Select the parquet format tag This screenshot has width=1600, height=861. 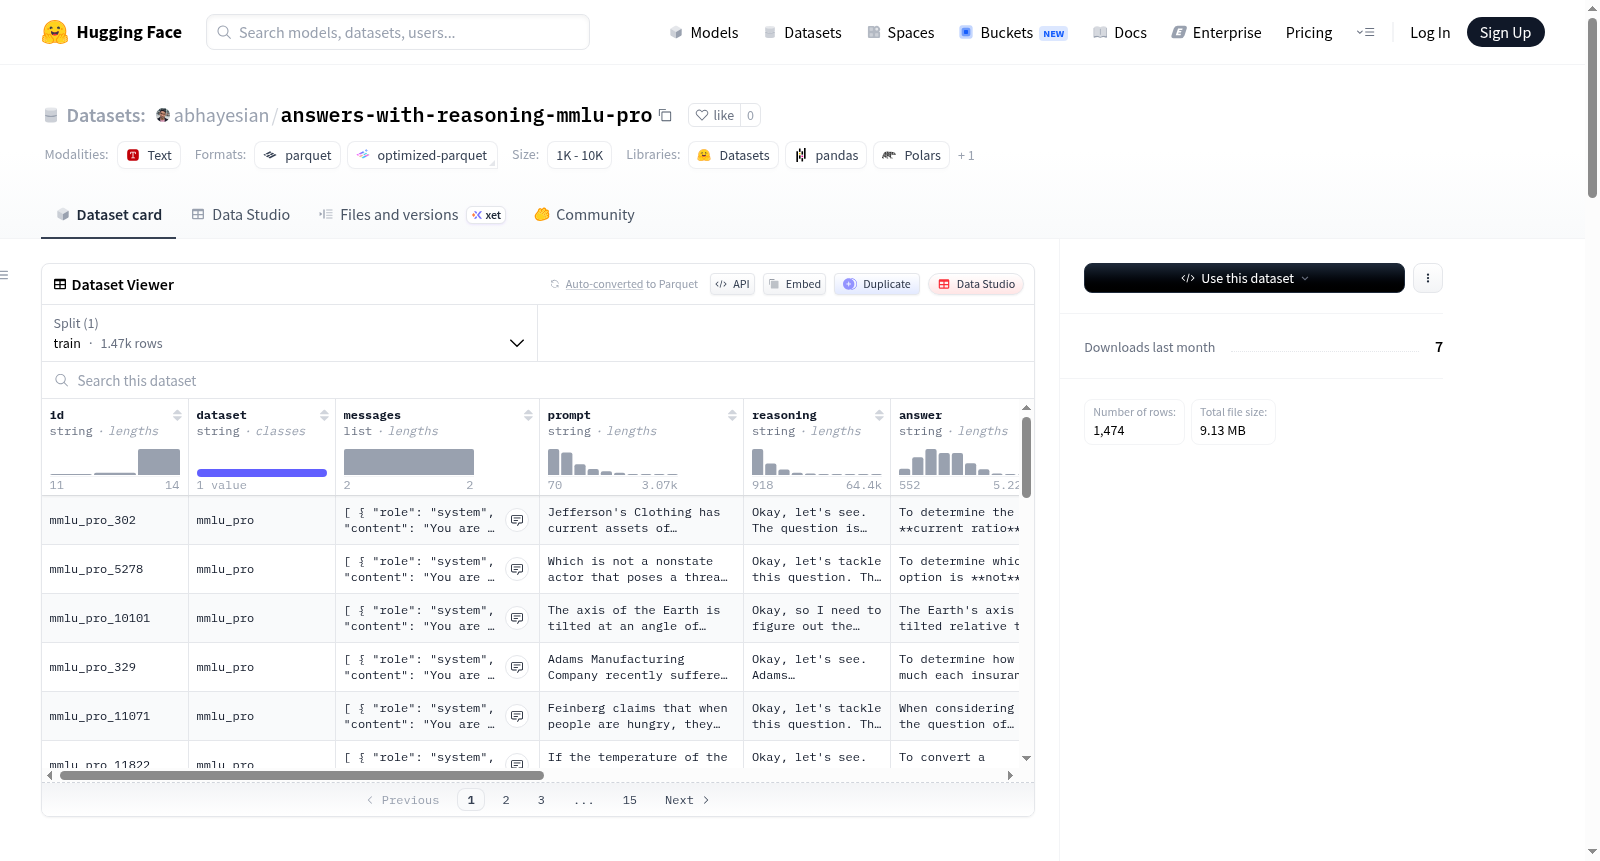click(298, 155)
